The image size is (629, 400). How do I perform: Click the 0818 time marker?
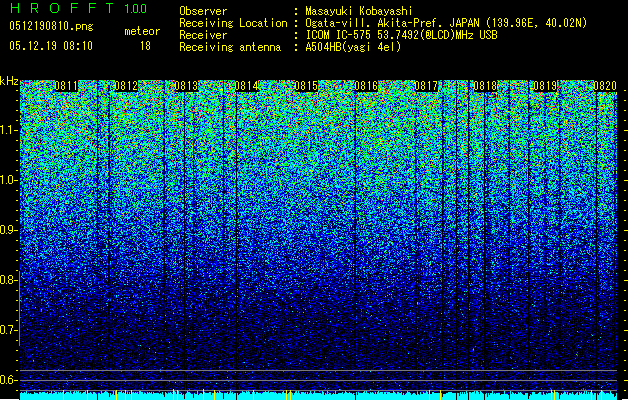485,86
